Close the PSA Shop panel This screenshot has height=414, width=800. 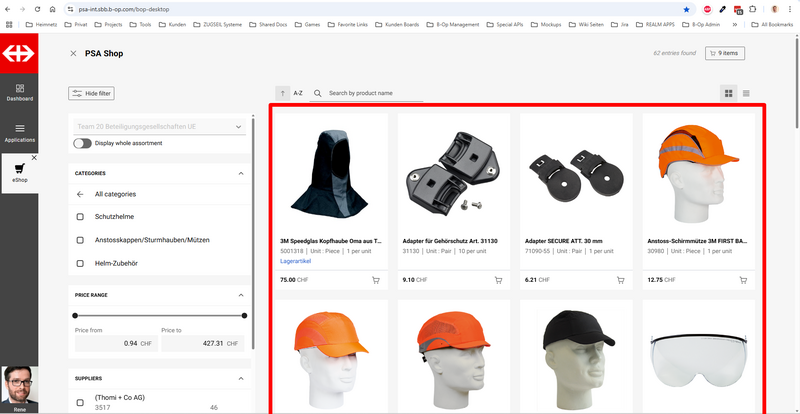pos(73,53)
